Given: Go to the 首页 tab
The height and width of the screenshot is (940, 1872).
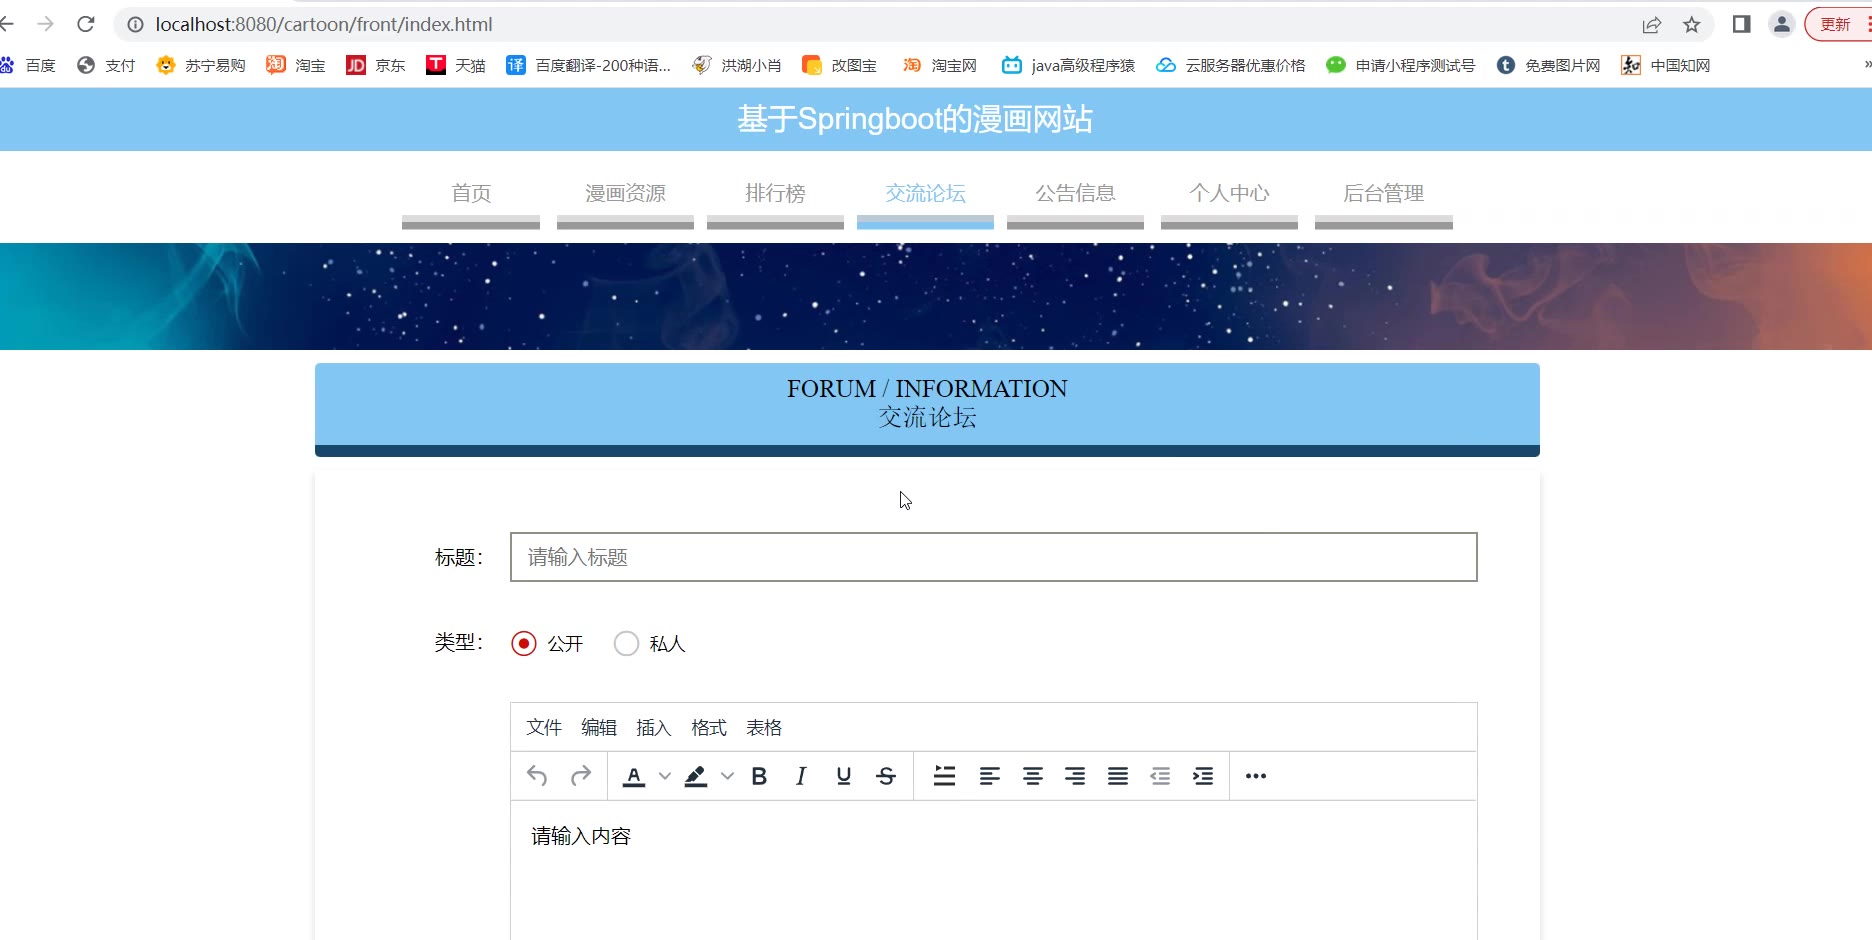Looking at the screenshot, I should (471, 195).
